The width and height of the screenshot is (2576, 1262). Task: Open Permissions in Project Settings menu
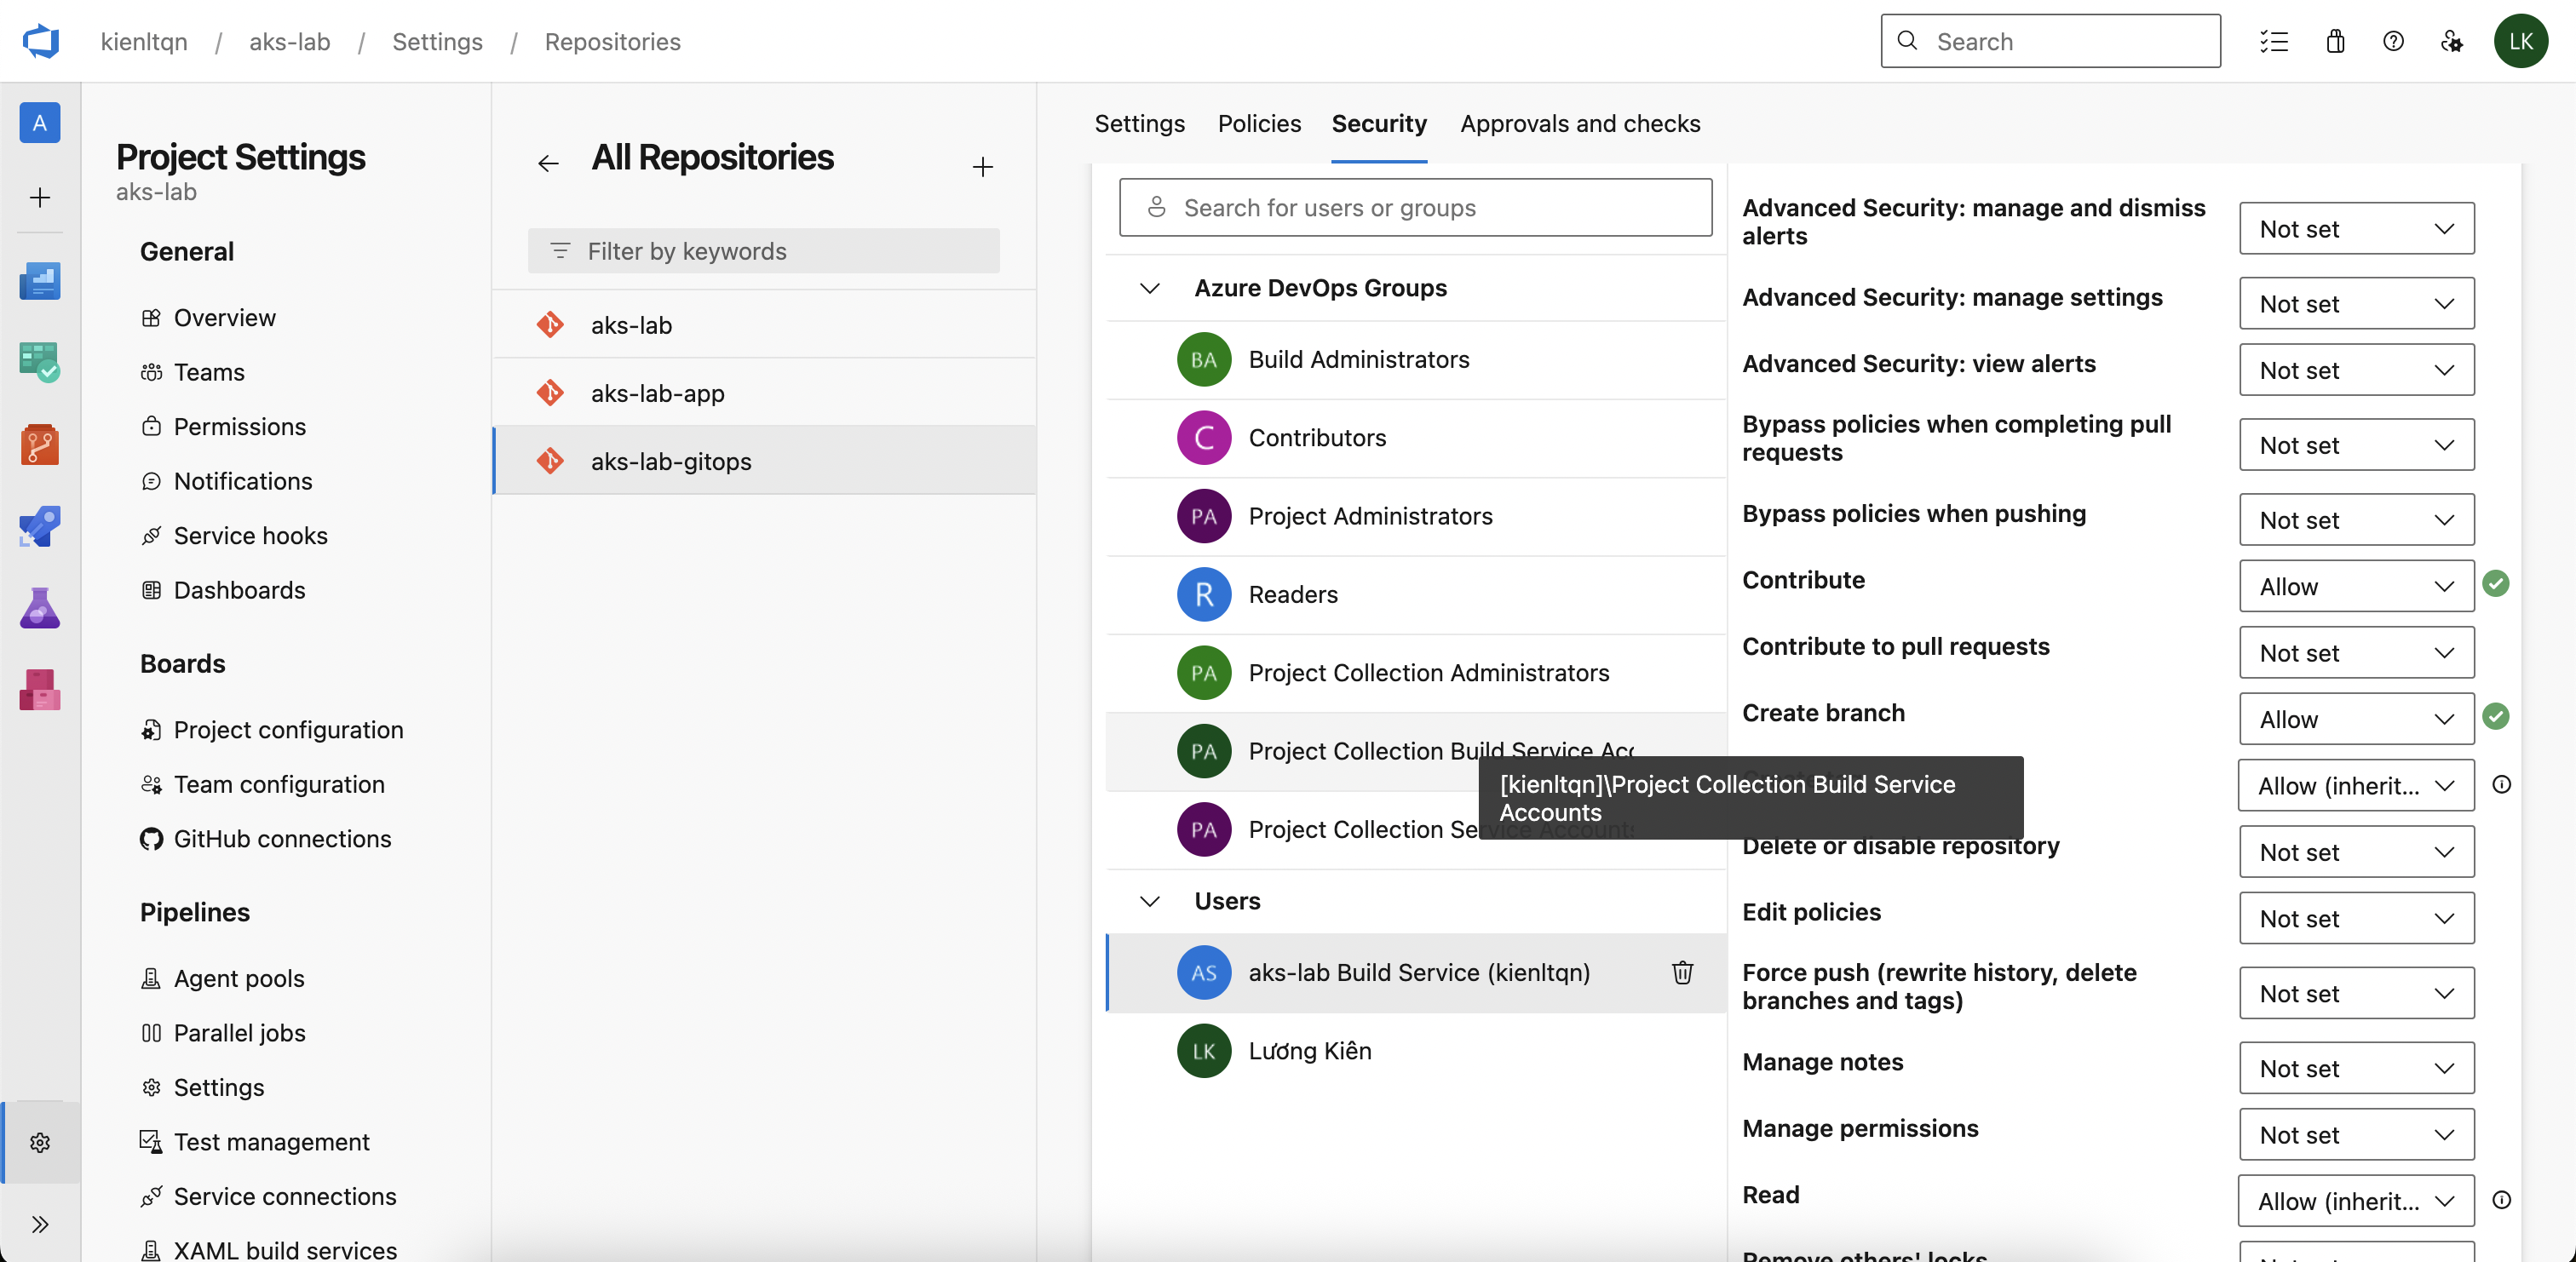pyautogui.click(x=240, y=426)
